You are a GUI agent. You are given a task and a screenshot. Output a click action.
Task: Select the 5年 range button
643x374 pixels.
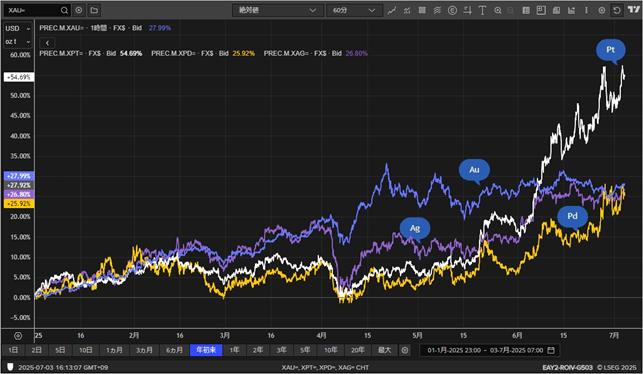click(305, 350)
